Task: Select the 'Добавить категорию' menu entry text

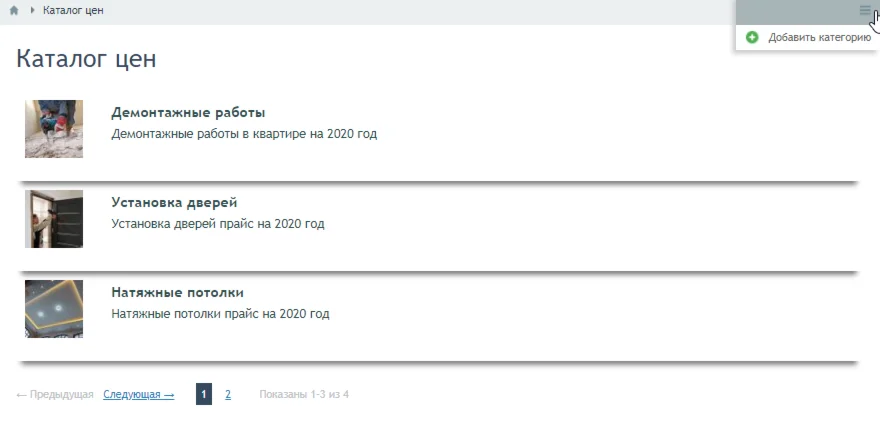Action: click(819, 37)
